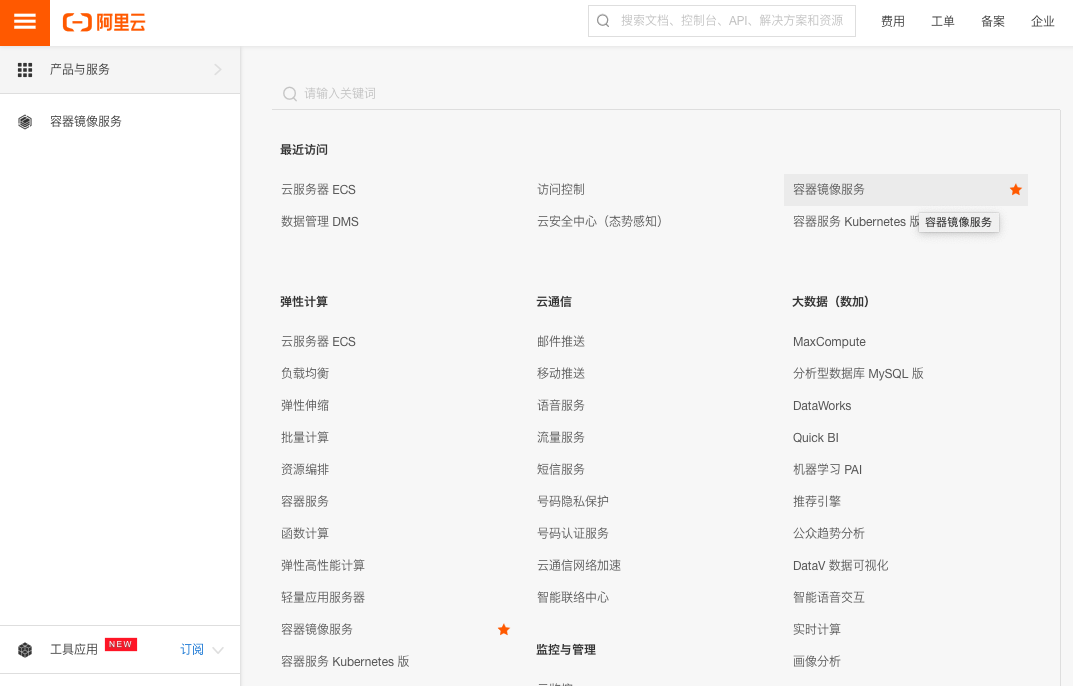Toggle the favorite star for 容器镜像服务 under 弹性计算

point(504,629)
